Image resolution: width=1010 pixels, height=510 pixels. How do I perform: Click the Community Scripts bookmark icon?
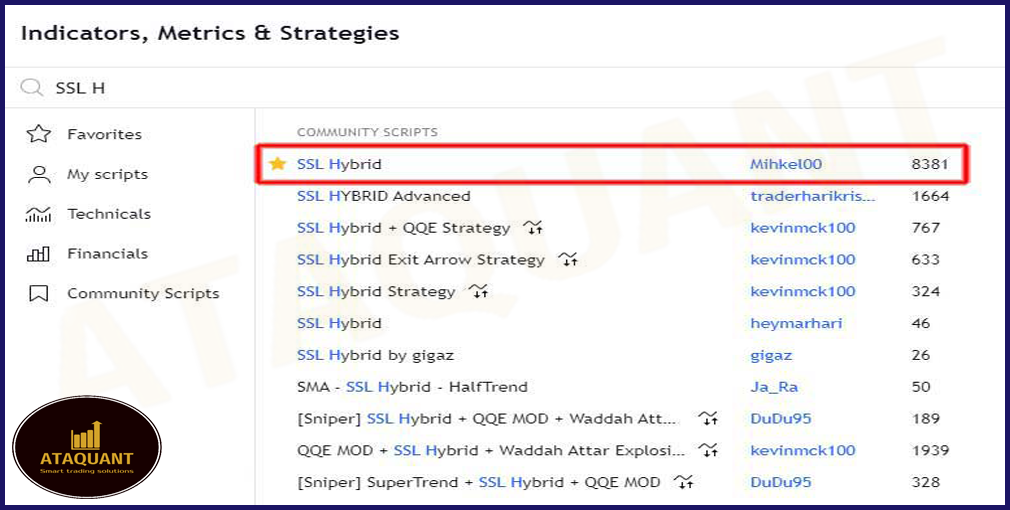(38, 294)
